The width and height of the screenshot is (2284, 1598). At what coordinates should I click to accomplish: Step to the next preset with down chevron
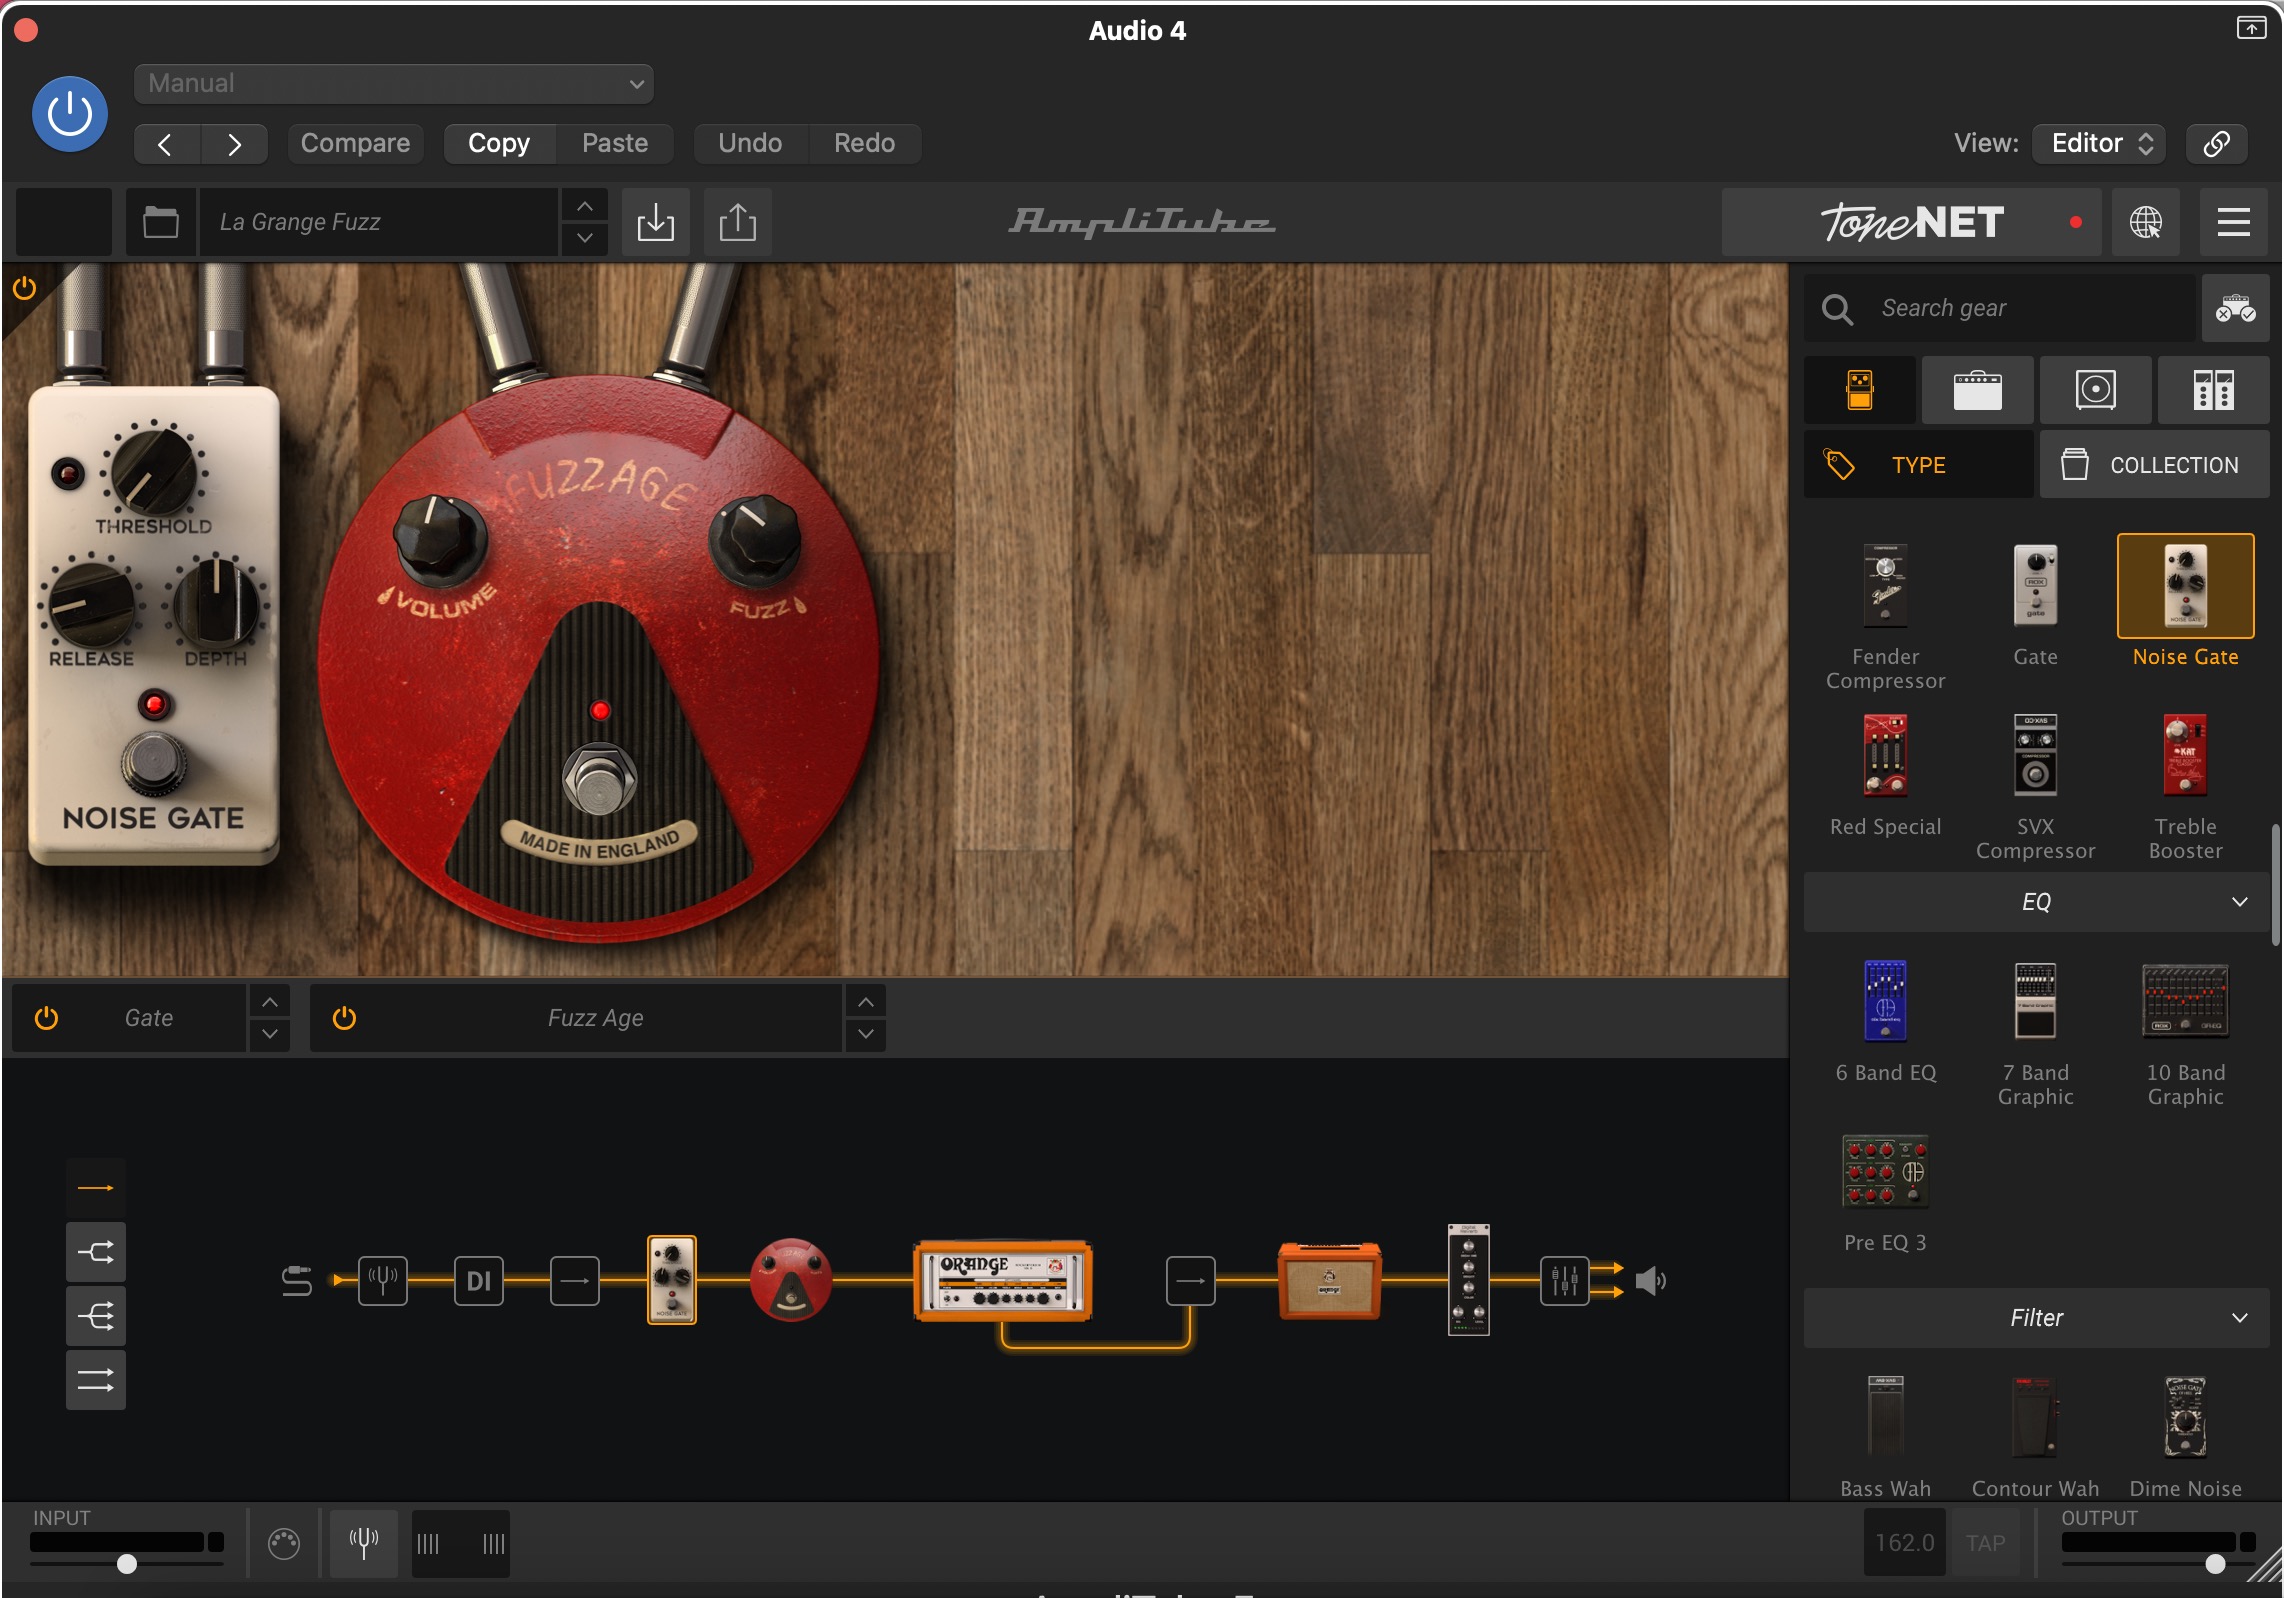pyautogui.click(x=585, y=238)
